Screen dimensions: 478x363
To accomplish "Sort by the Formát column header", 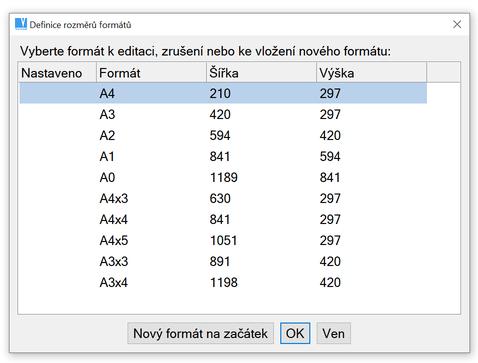I will click(x=151, y=72).
